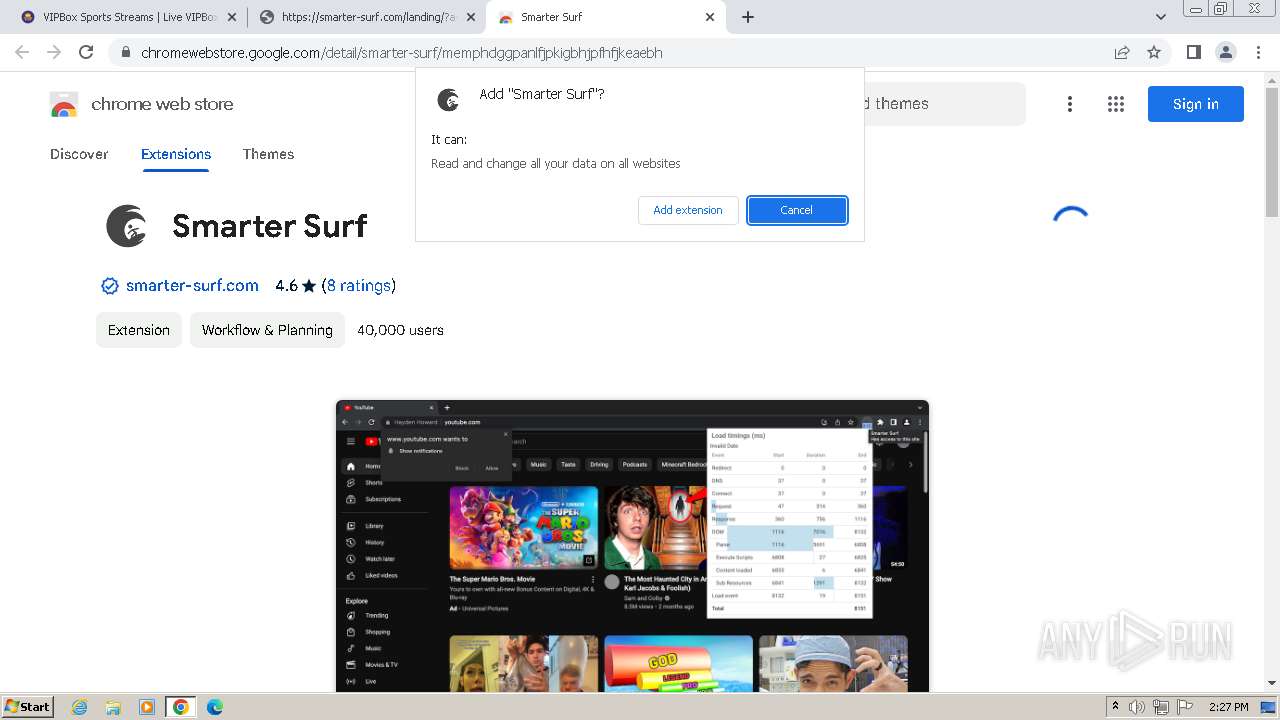Open the extension screenshot preview image

coord(632,546)
